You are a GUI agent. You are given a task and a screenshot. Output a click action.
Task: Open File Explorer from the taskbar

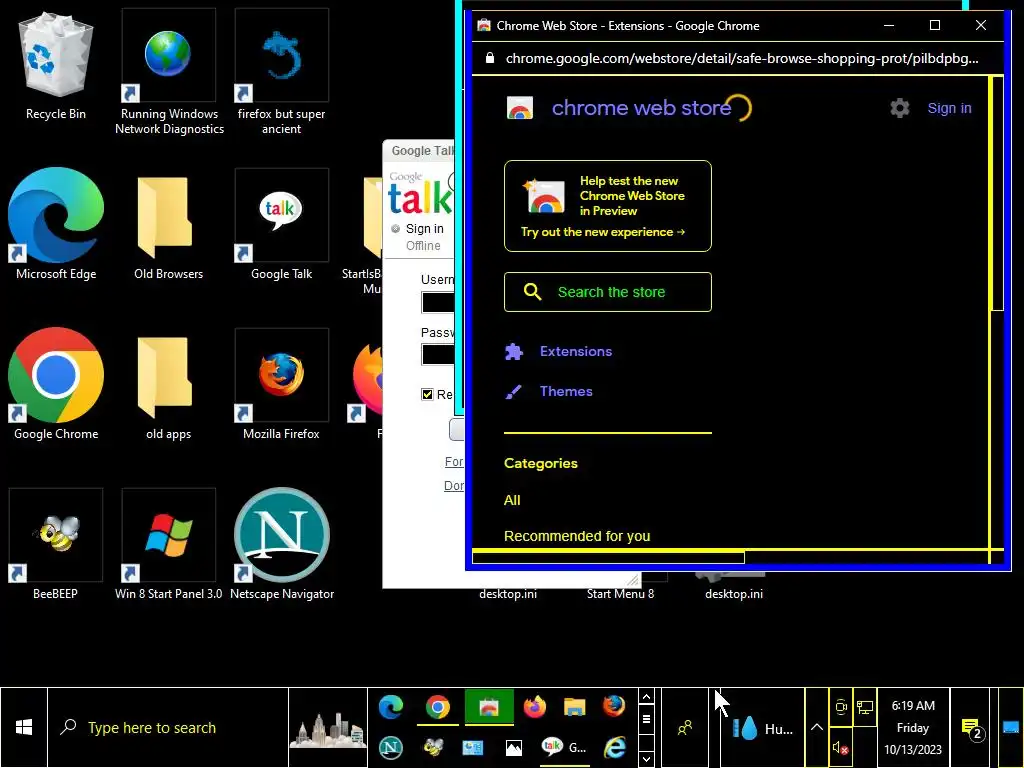pos(575,707)
